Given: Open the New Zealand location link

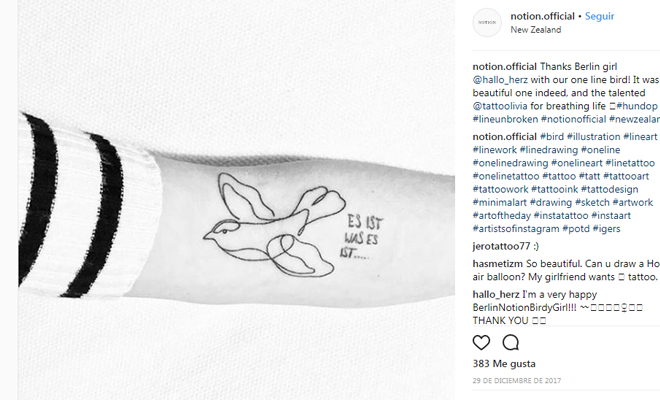Looking at the screenshot, I should (535, 30).
